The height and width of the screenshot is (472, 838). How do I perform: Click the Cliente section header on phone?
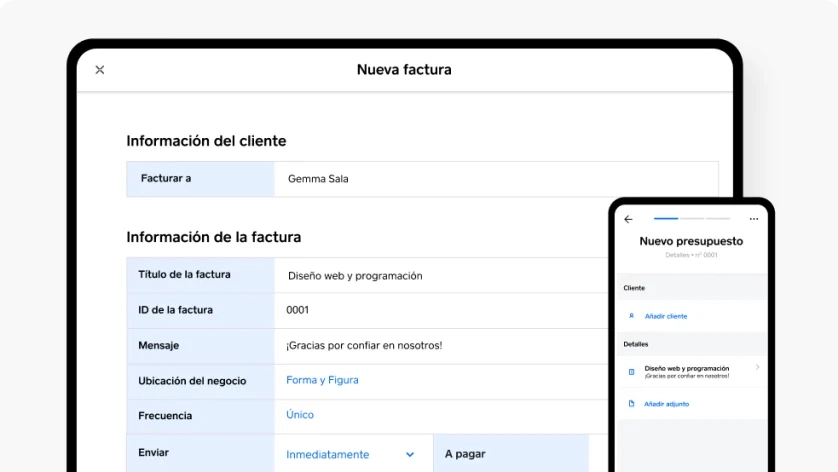[634, 288]
